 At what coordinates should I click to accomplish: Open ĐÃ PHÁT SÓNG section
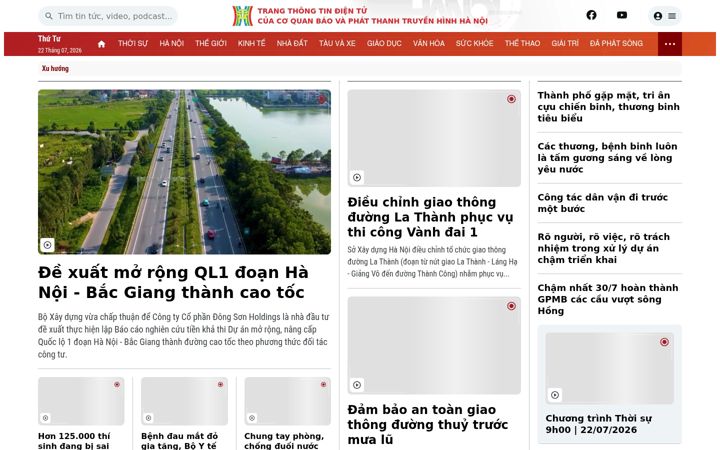pyautogui.click(x=616, y=43)
